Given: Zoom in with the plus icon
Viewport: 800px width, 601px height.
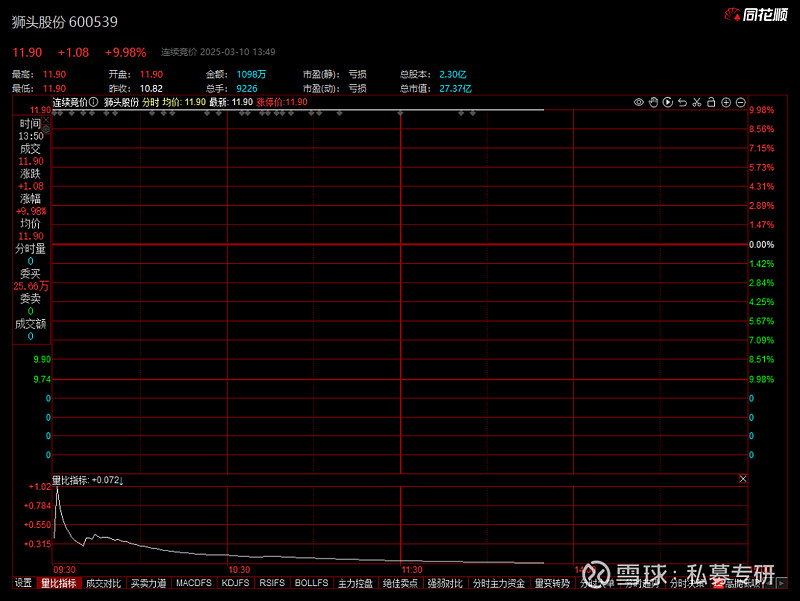Looking at the screenshot, I should [x=727, y=103].
